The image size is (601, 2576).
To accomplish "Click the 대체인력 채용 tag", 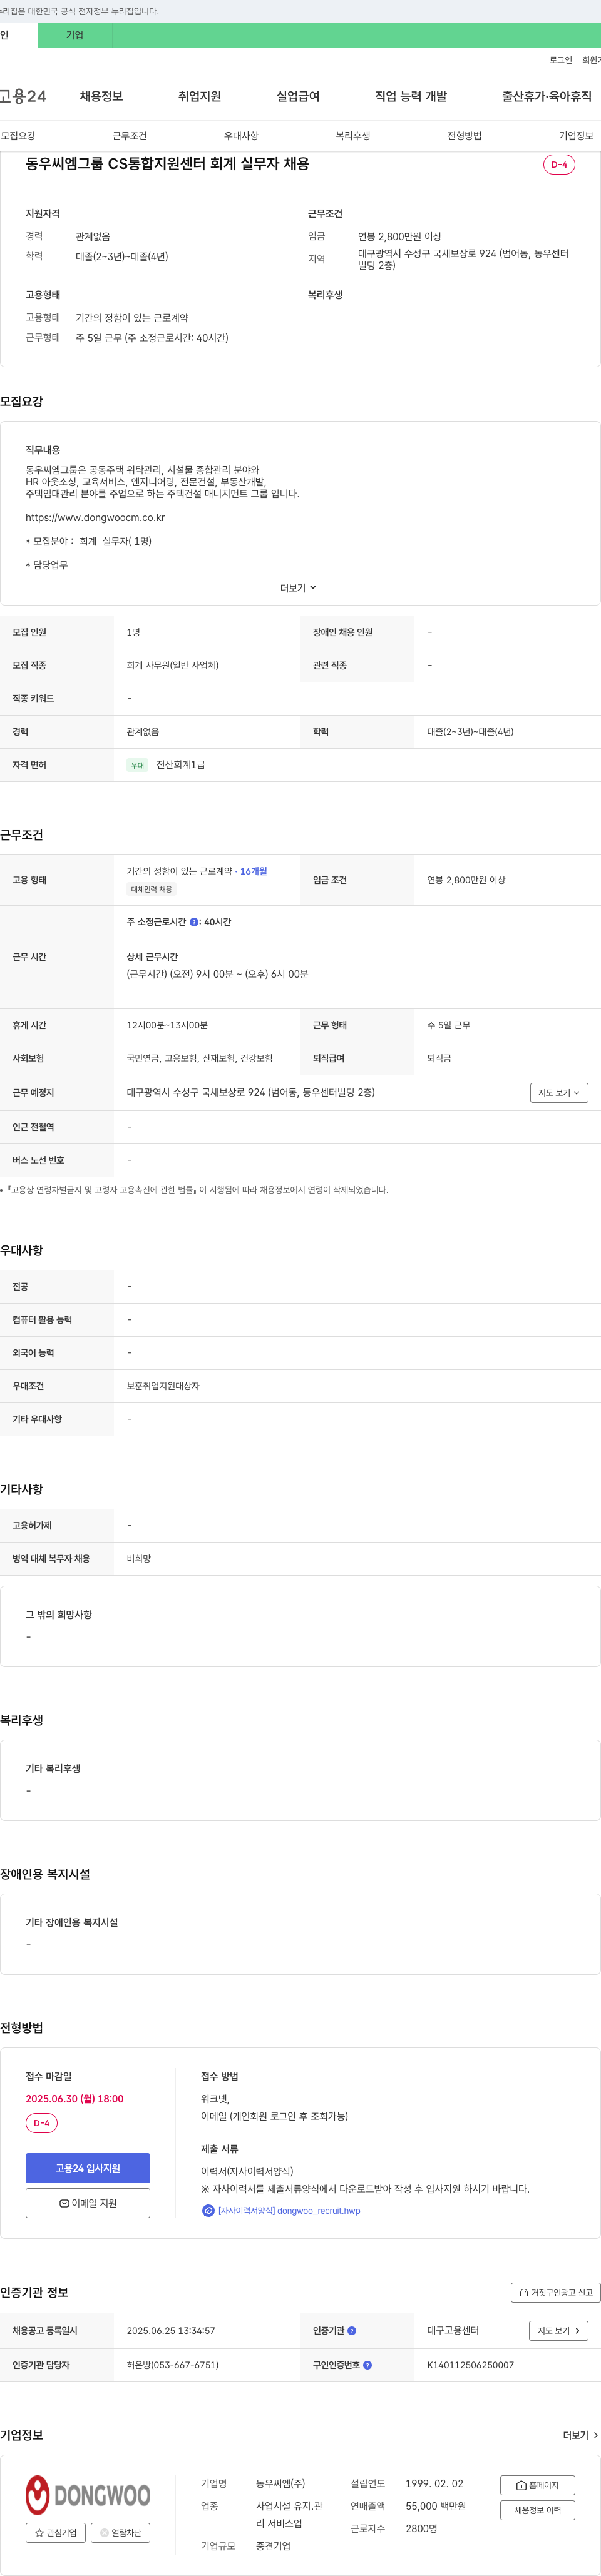I will tap(151, 889).
